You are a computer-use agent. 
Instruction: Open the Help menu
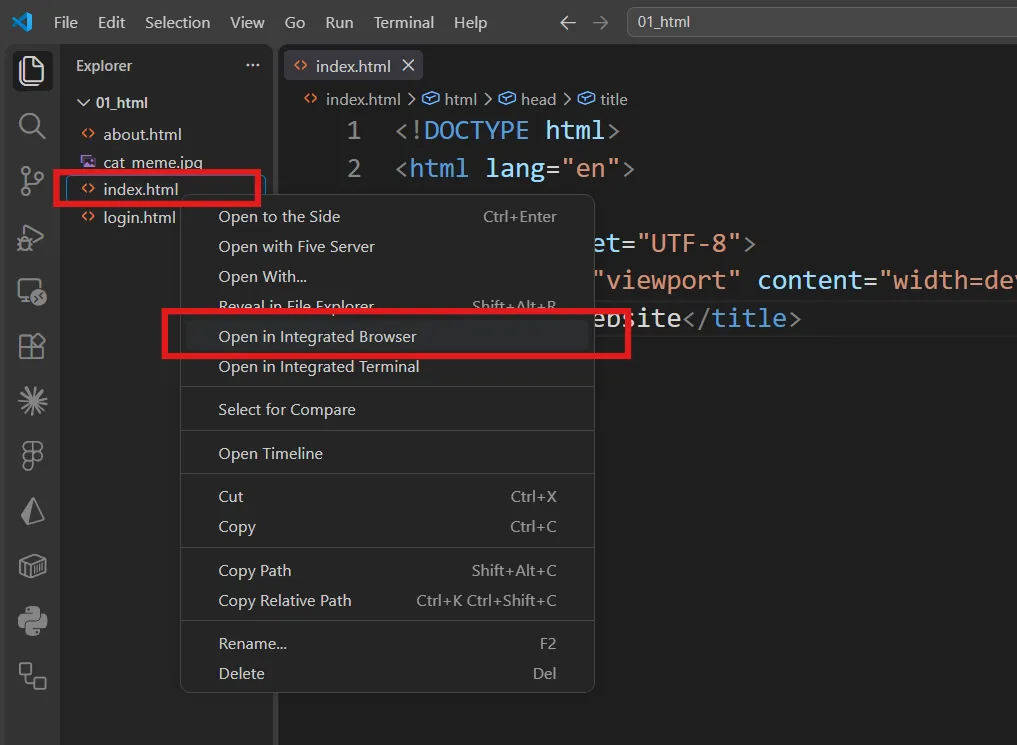[x=470, y=23]
